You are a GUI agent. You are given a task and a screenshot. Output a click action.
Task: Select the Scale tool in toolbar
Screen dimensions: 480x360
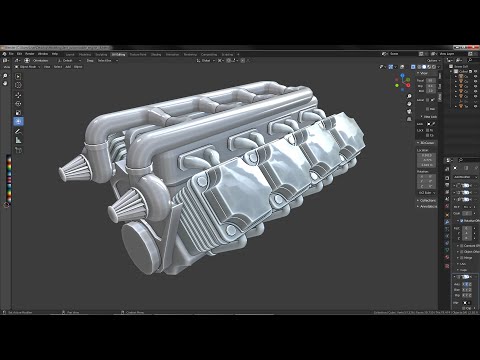point(18,113)
